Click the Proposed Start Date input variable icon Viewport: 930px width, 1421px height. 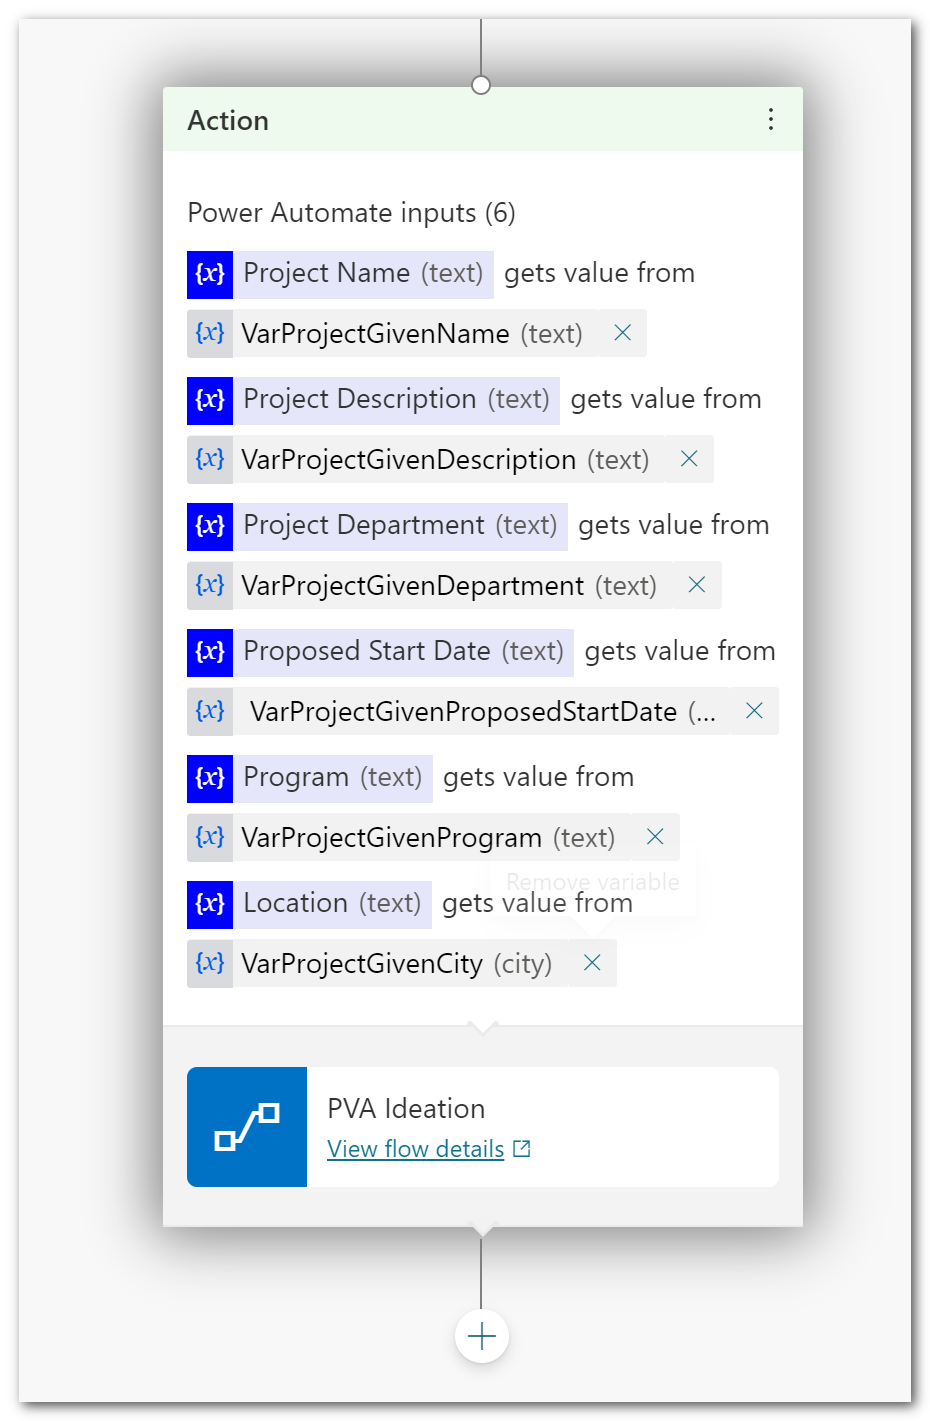210,652
